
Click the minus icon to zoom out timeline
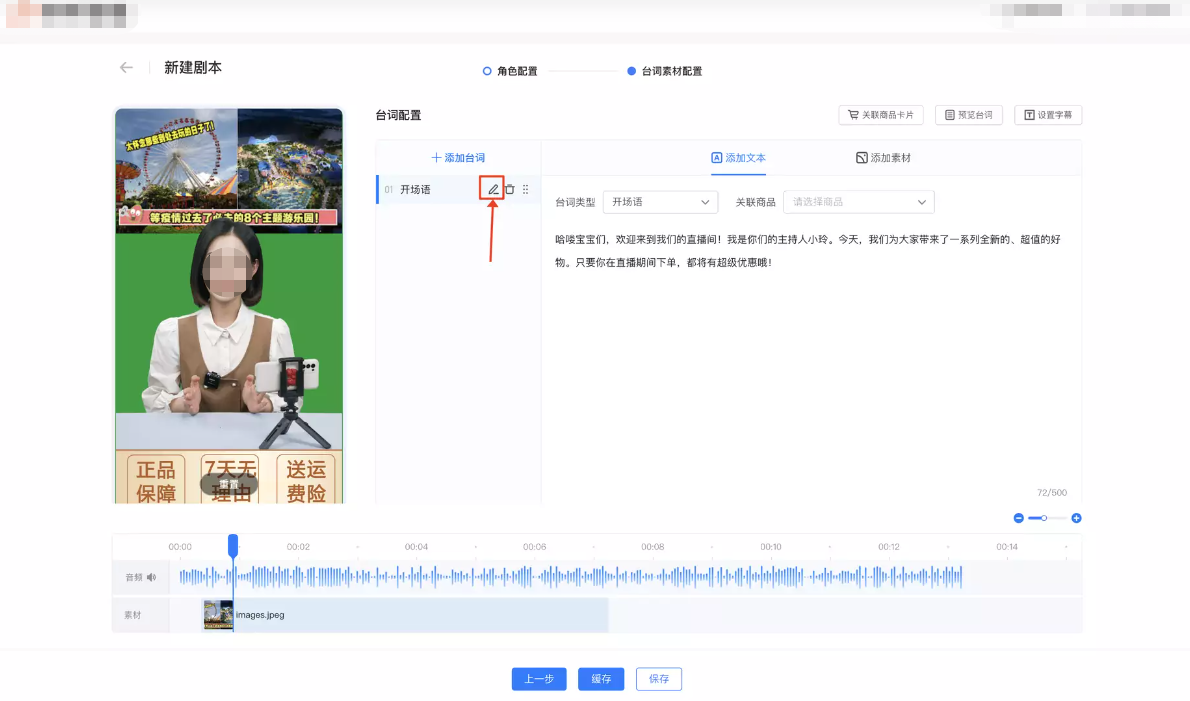click(x=1019, y=518)
